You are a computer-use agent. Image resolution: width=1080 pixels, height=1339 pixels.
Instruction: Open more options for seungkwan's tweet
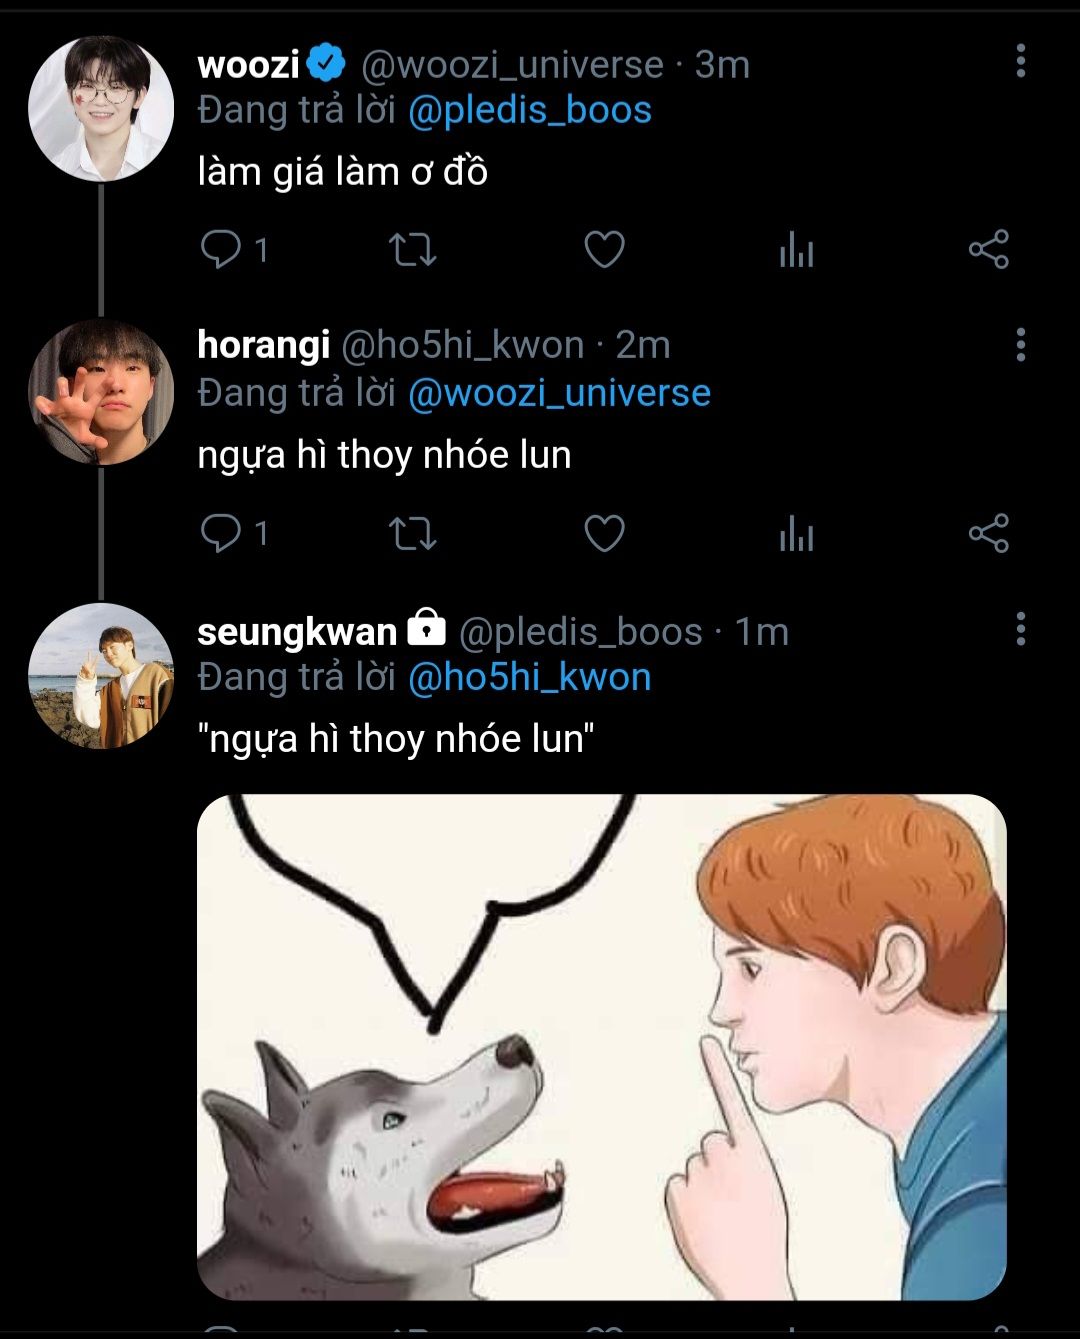(x=1020, y=629)
